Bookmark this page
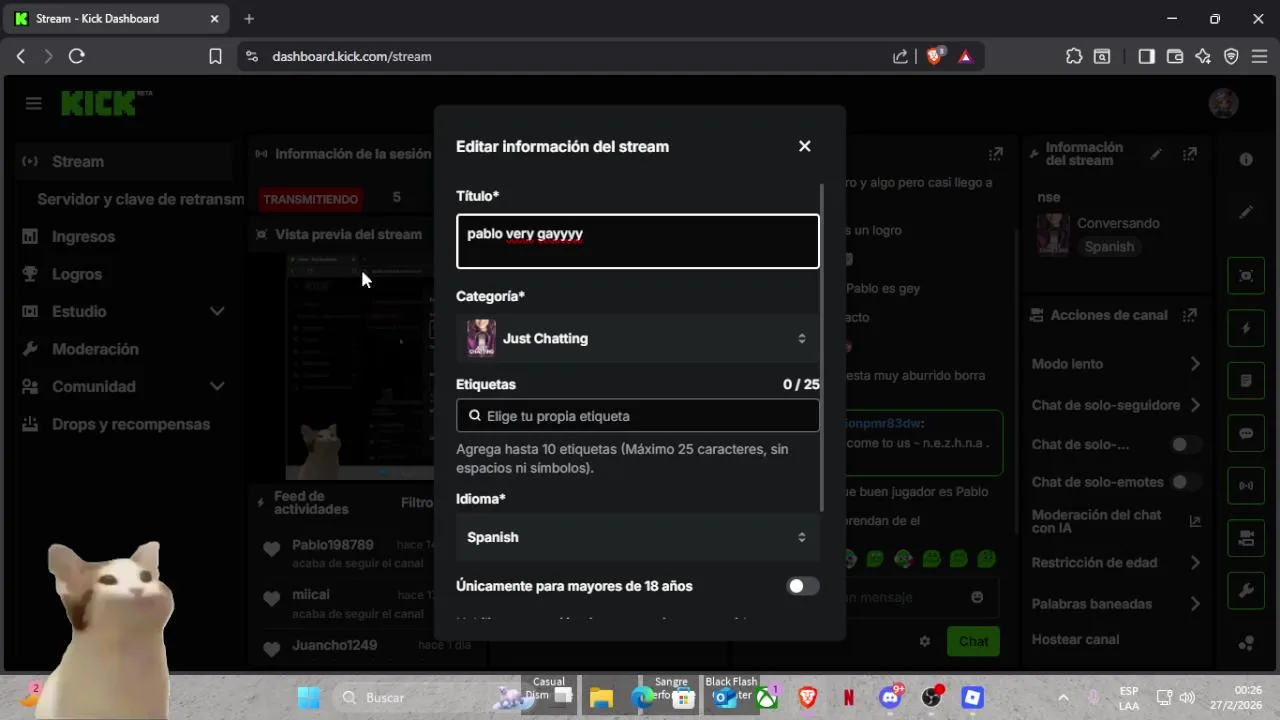1280x720 pixels. pos(215,56)
